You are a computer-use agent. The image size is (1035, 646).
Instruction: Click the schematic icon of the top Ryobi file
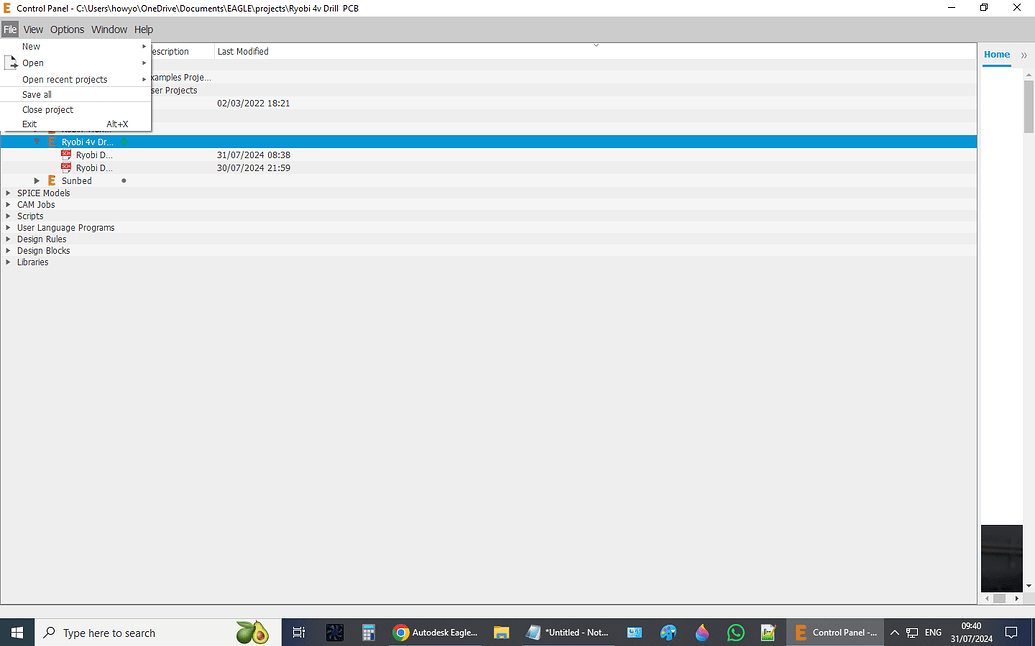[66, 155]
